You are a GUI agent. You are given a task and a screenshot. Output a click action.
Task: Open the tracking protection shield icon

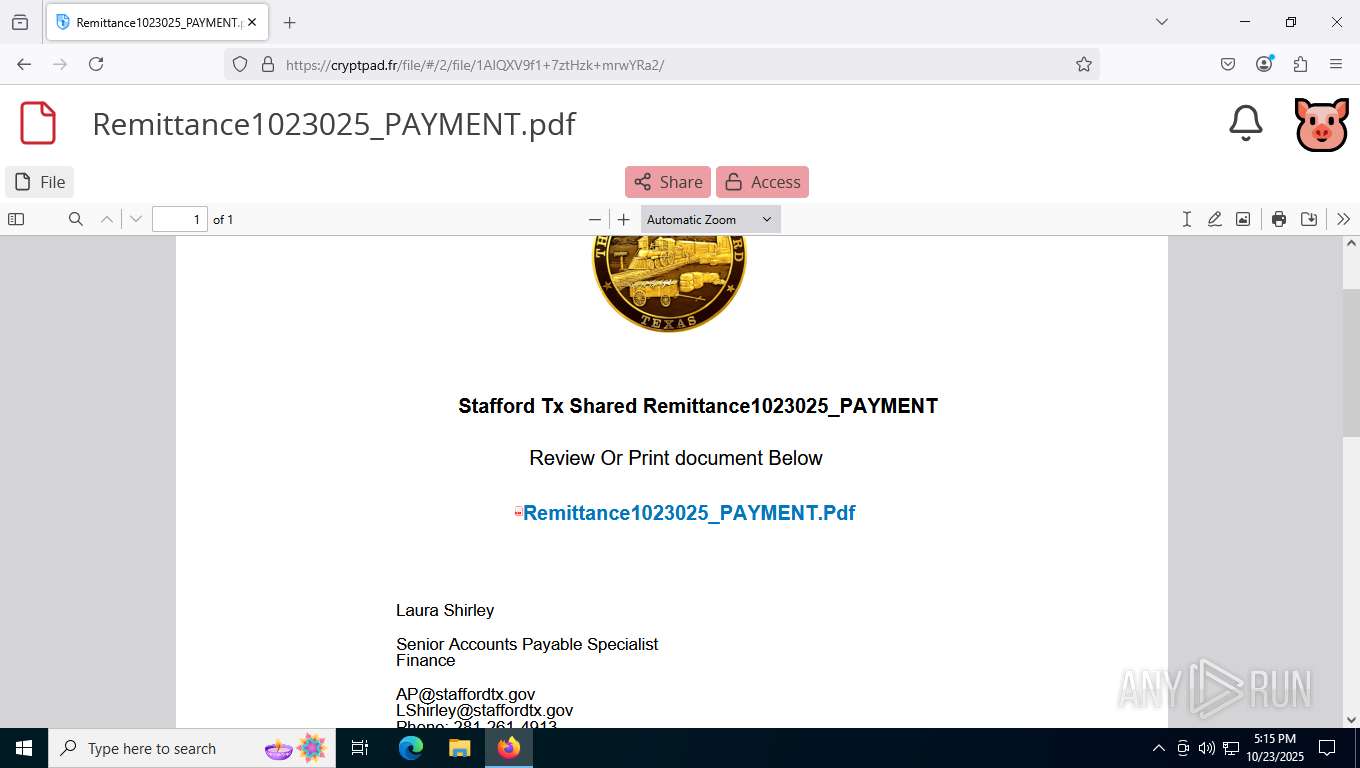pyautogui.click(x=239, y=64)
